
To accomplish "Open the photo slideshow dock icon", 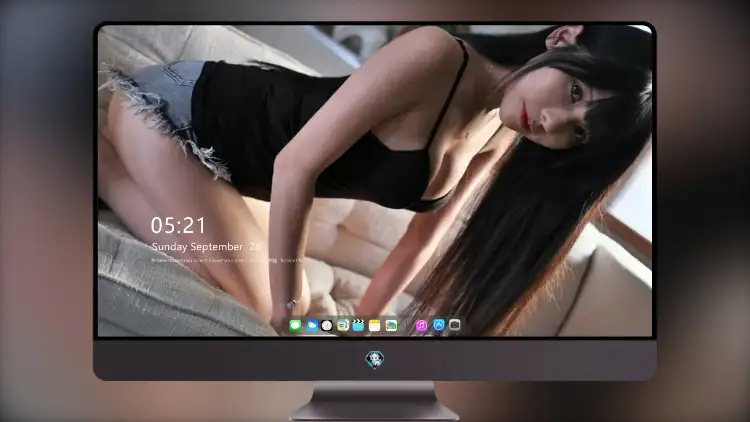I will 391,326.
